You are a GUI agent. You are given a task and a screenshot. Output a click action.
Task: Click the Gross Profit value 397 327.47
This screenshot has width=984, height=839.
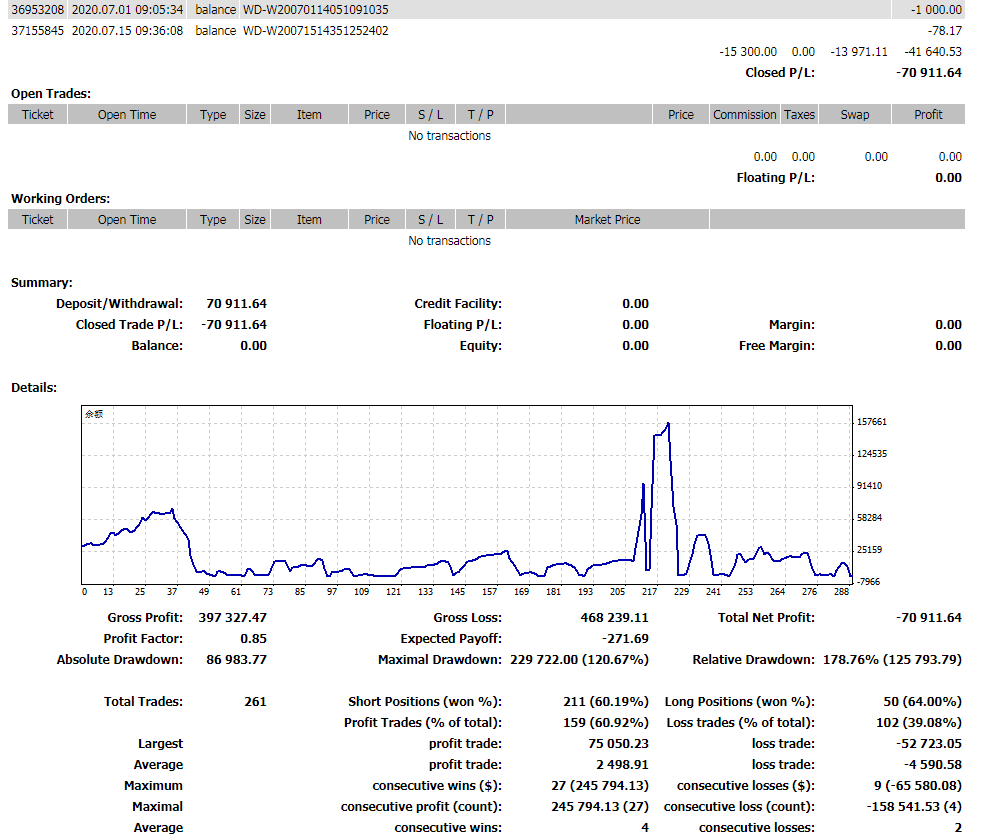[x=232, y=618]
